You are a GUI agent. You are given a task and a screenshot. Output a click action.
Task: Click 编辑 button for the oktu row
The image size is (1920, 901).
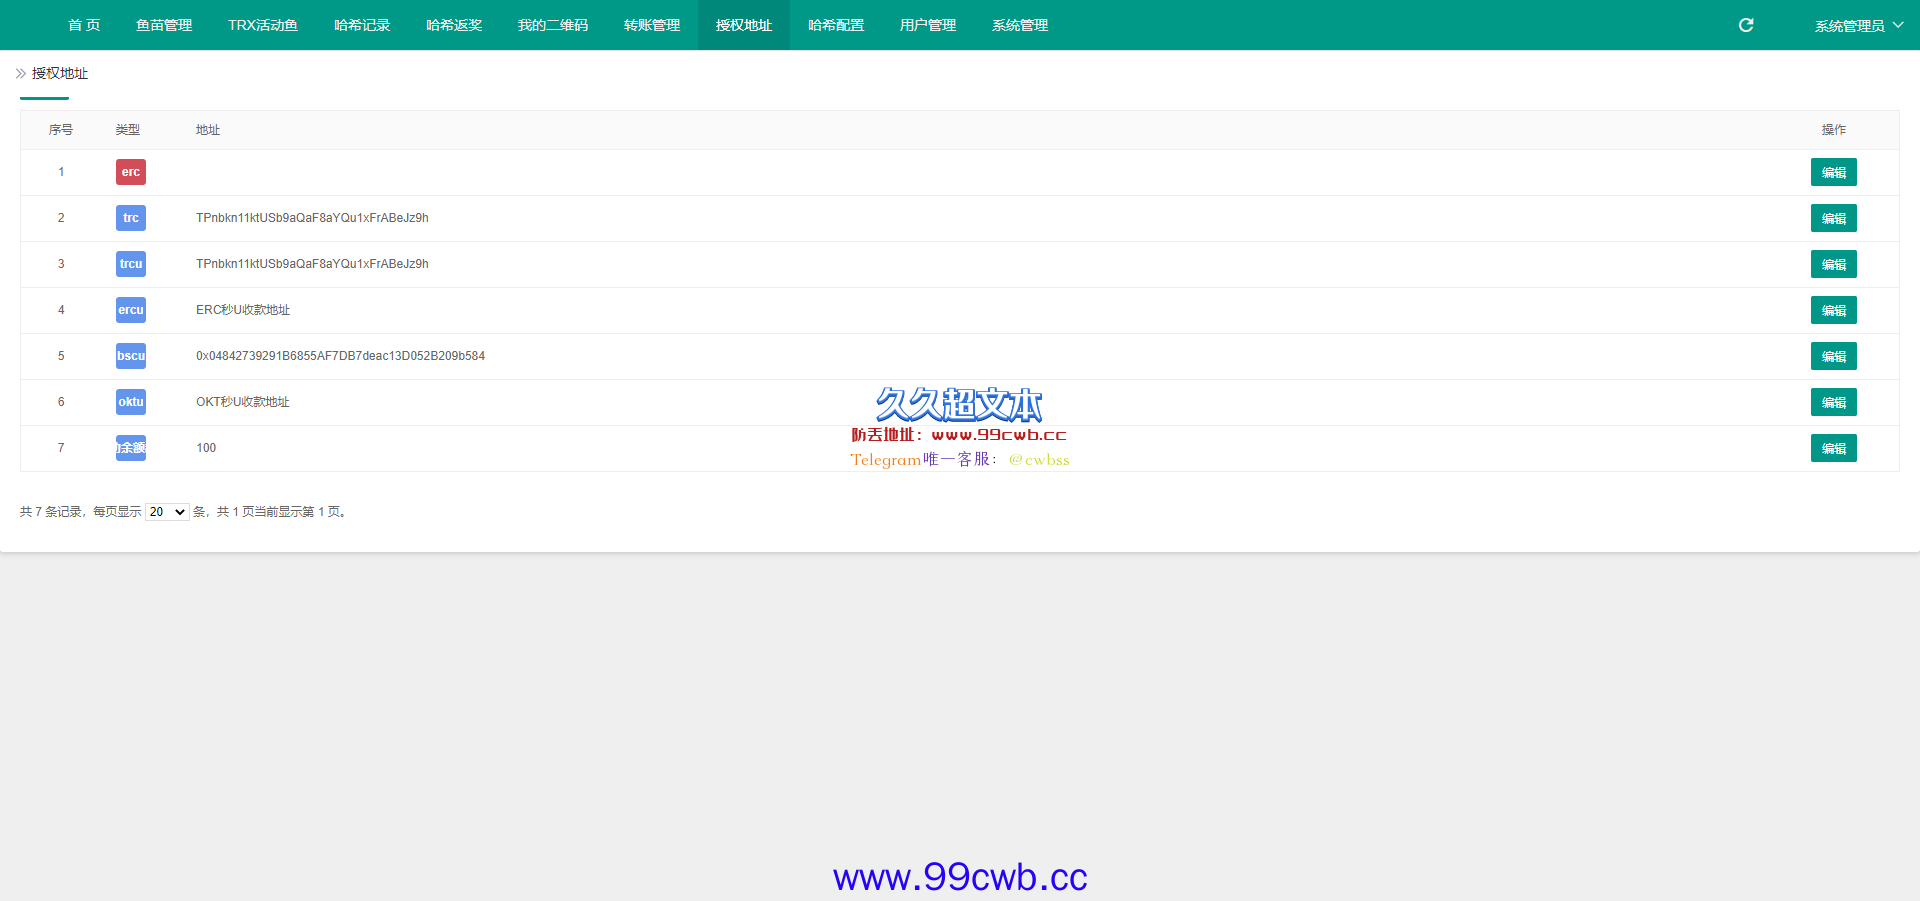[1834, 402]
